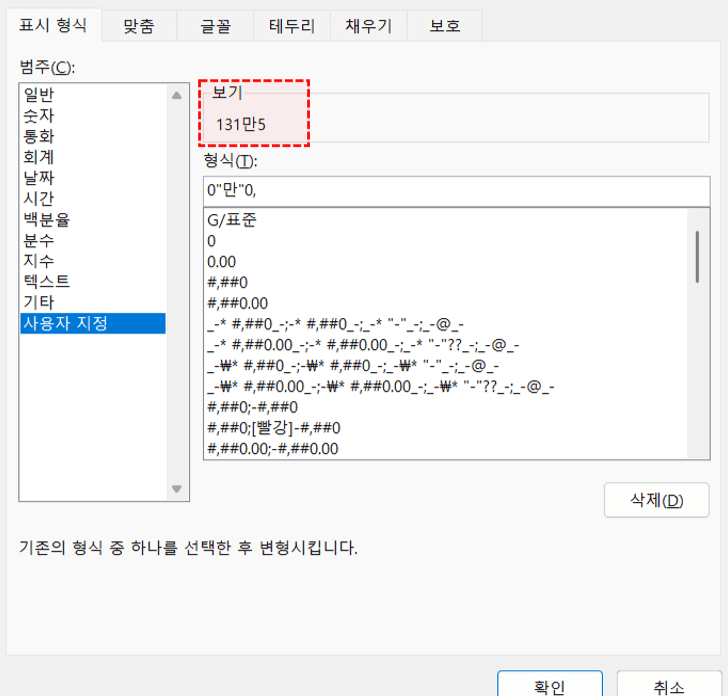Select 텍스트 category

pos(93,281)
